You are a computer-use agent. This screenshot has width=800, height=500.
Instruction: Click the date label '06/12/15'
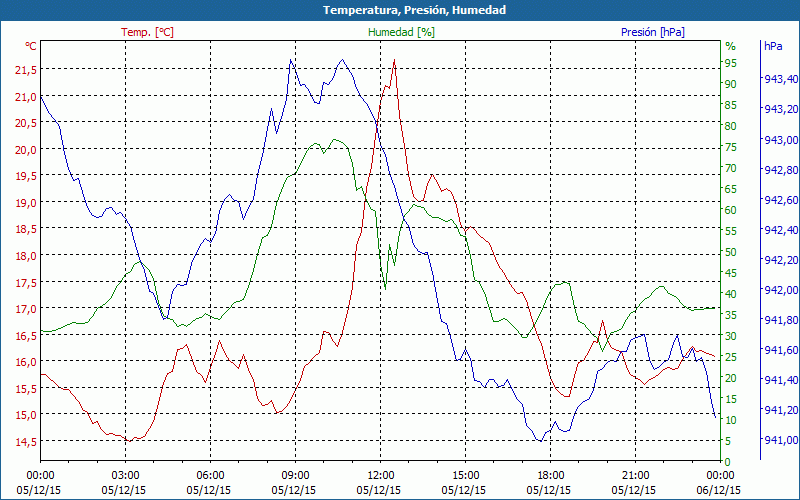pyautogui.click(x=718, y=490)
